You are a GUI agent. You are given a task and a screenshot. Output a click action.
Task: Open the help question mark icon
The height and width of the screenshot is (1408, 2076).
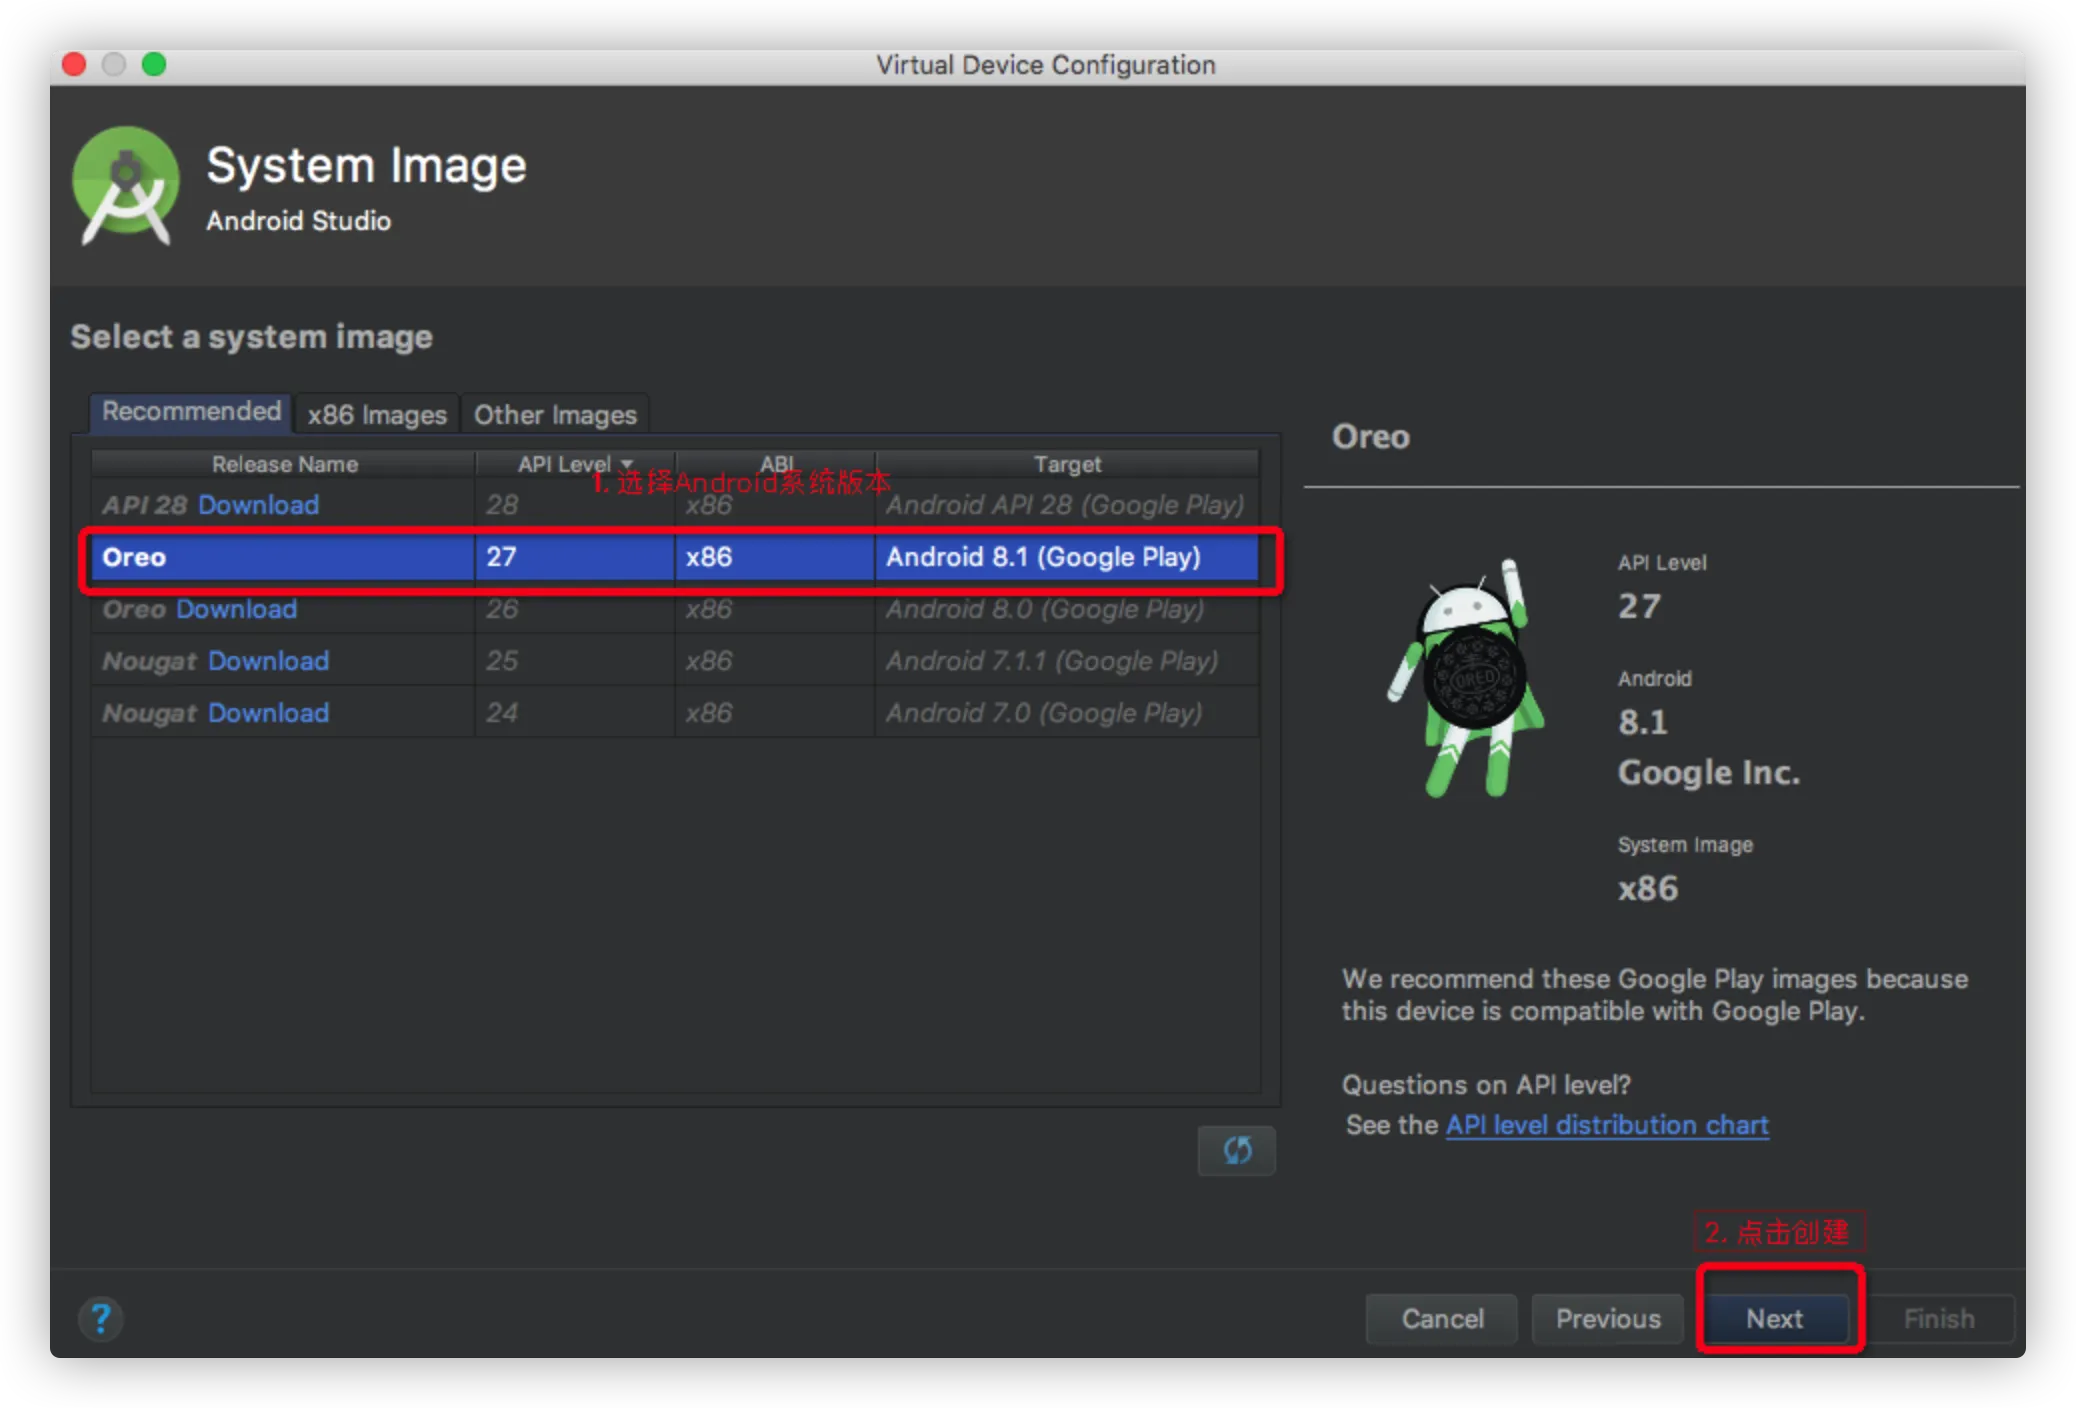(x=101, y=1318)
